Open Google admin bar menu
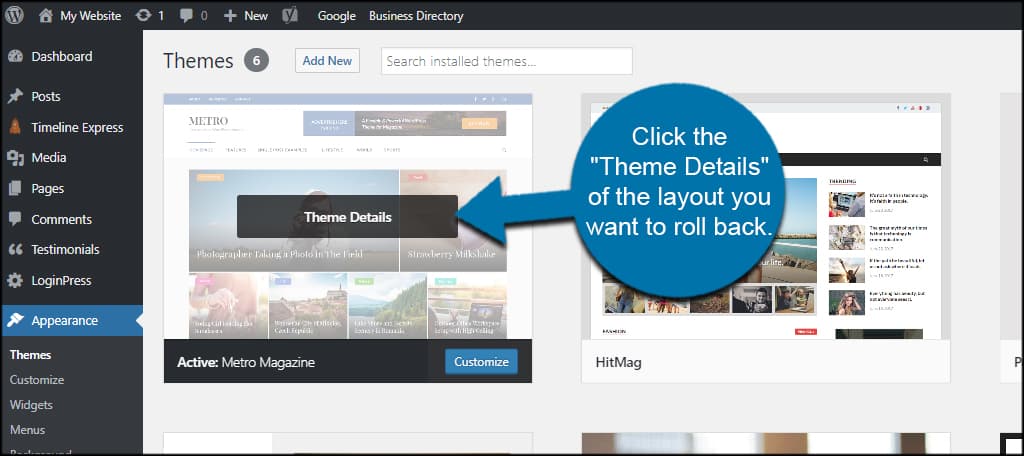Image resolution: width=1024 pixels, height=456 pixels. tap(336, 16)
